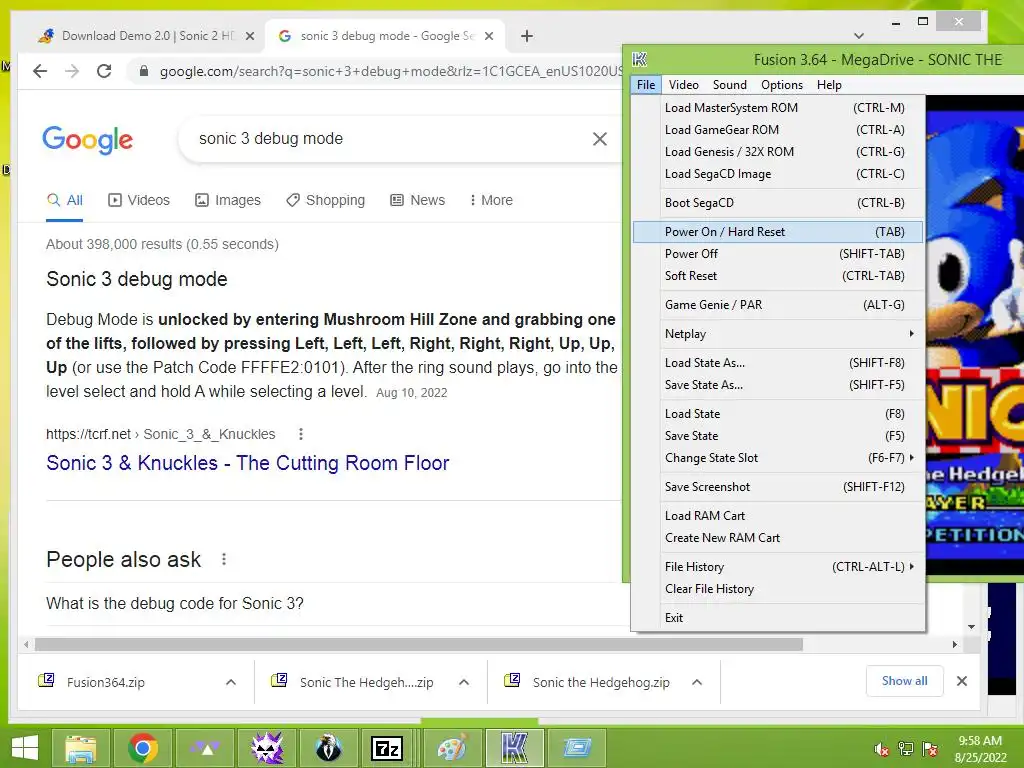
Task: Open the File menu in Fusion
Action: click(646, 85)
